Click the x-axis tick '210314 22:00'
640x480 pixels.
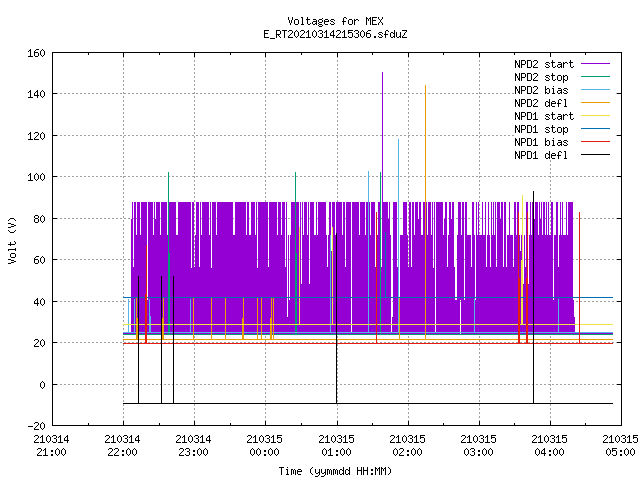tap(122, 446)
